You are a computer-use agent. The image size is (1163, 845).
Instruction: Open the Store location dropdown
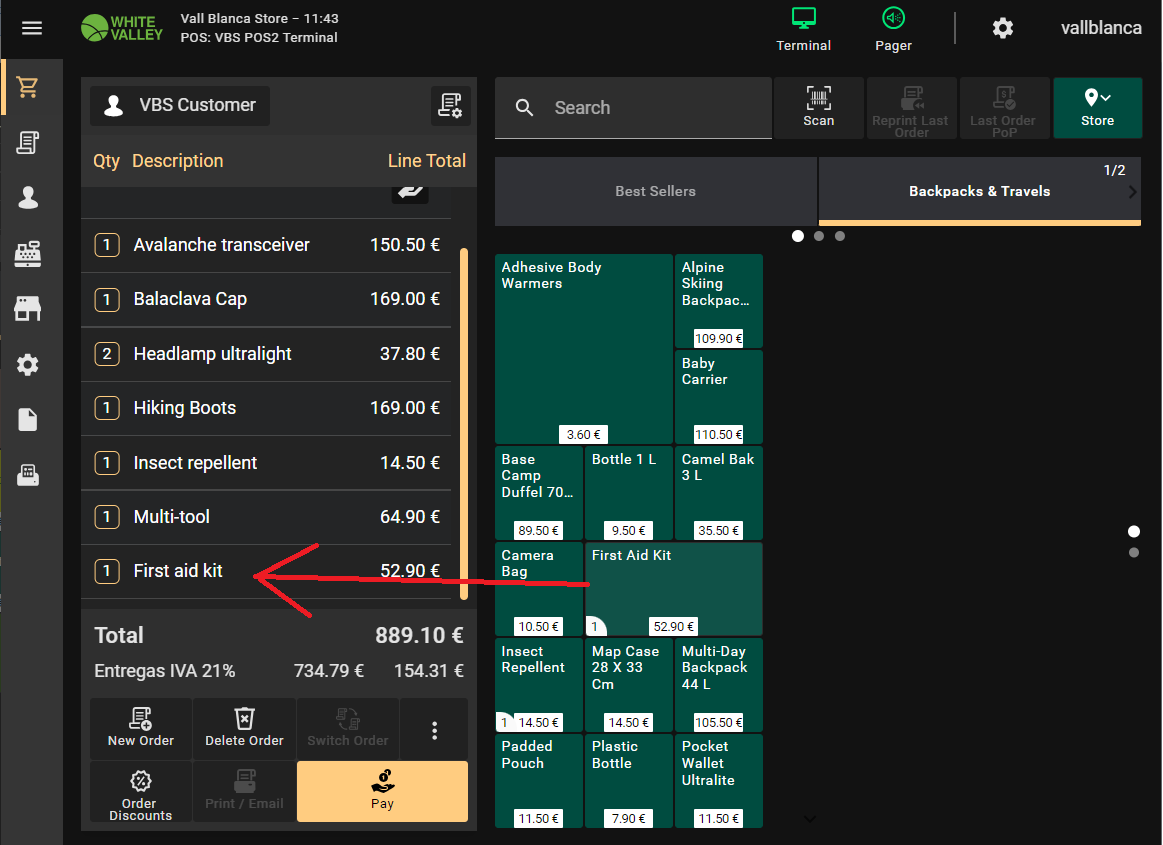coord(1097,108)
